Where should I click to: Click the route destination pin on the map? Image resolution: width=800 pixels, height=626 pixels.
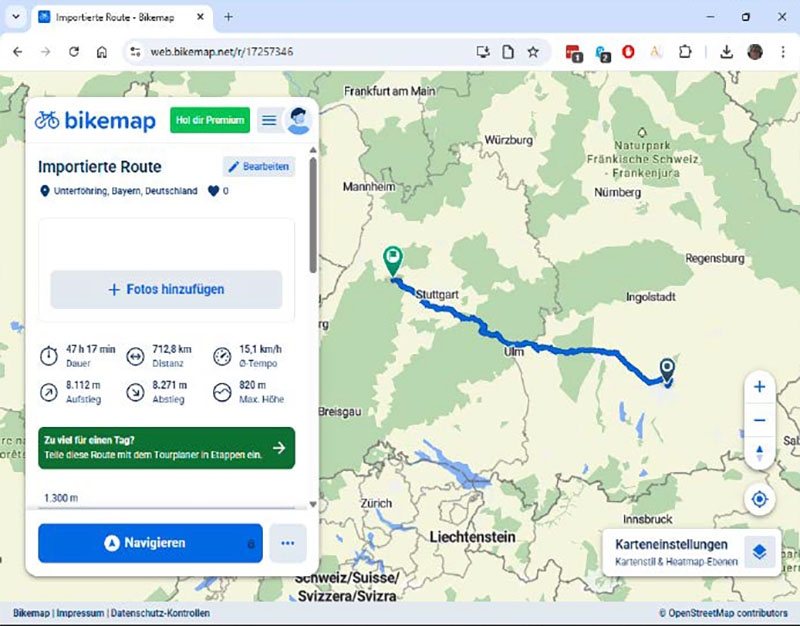pos(667,369)
